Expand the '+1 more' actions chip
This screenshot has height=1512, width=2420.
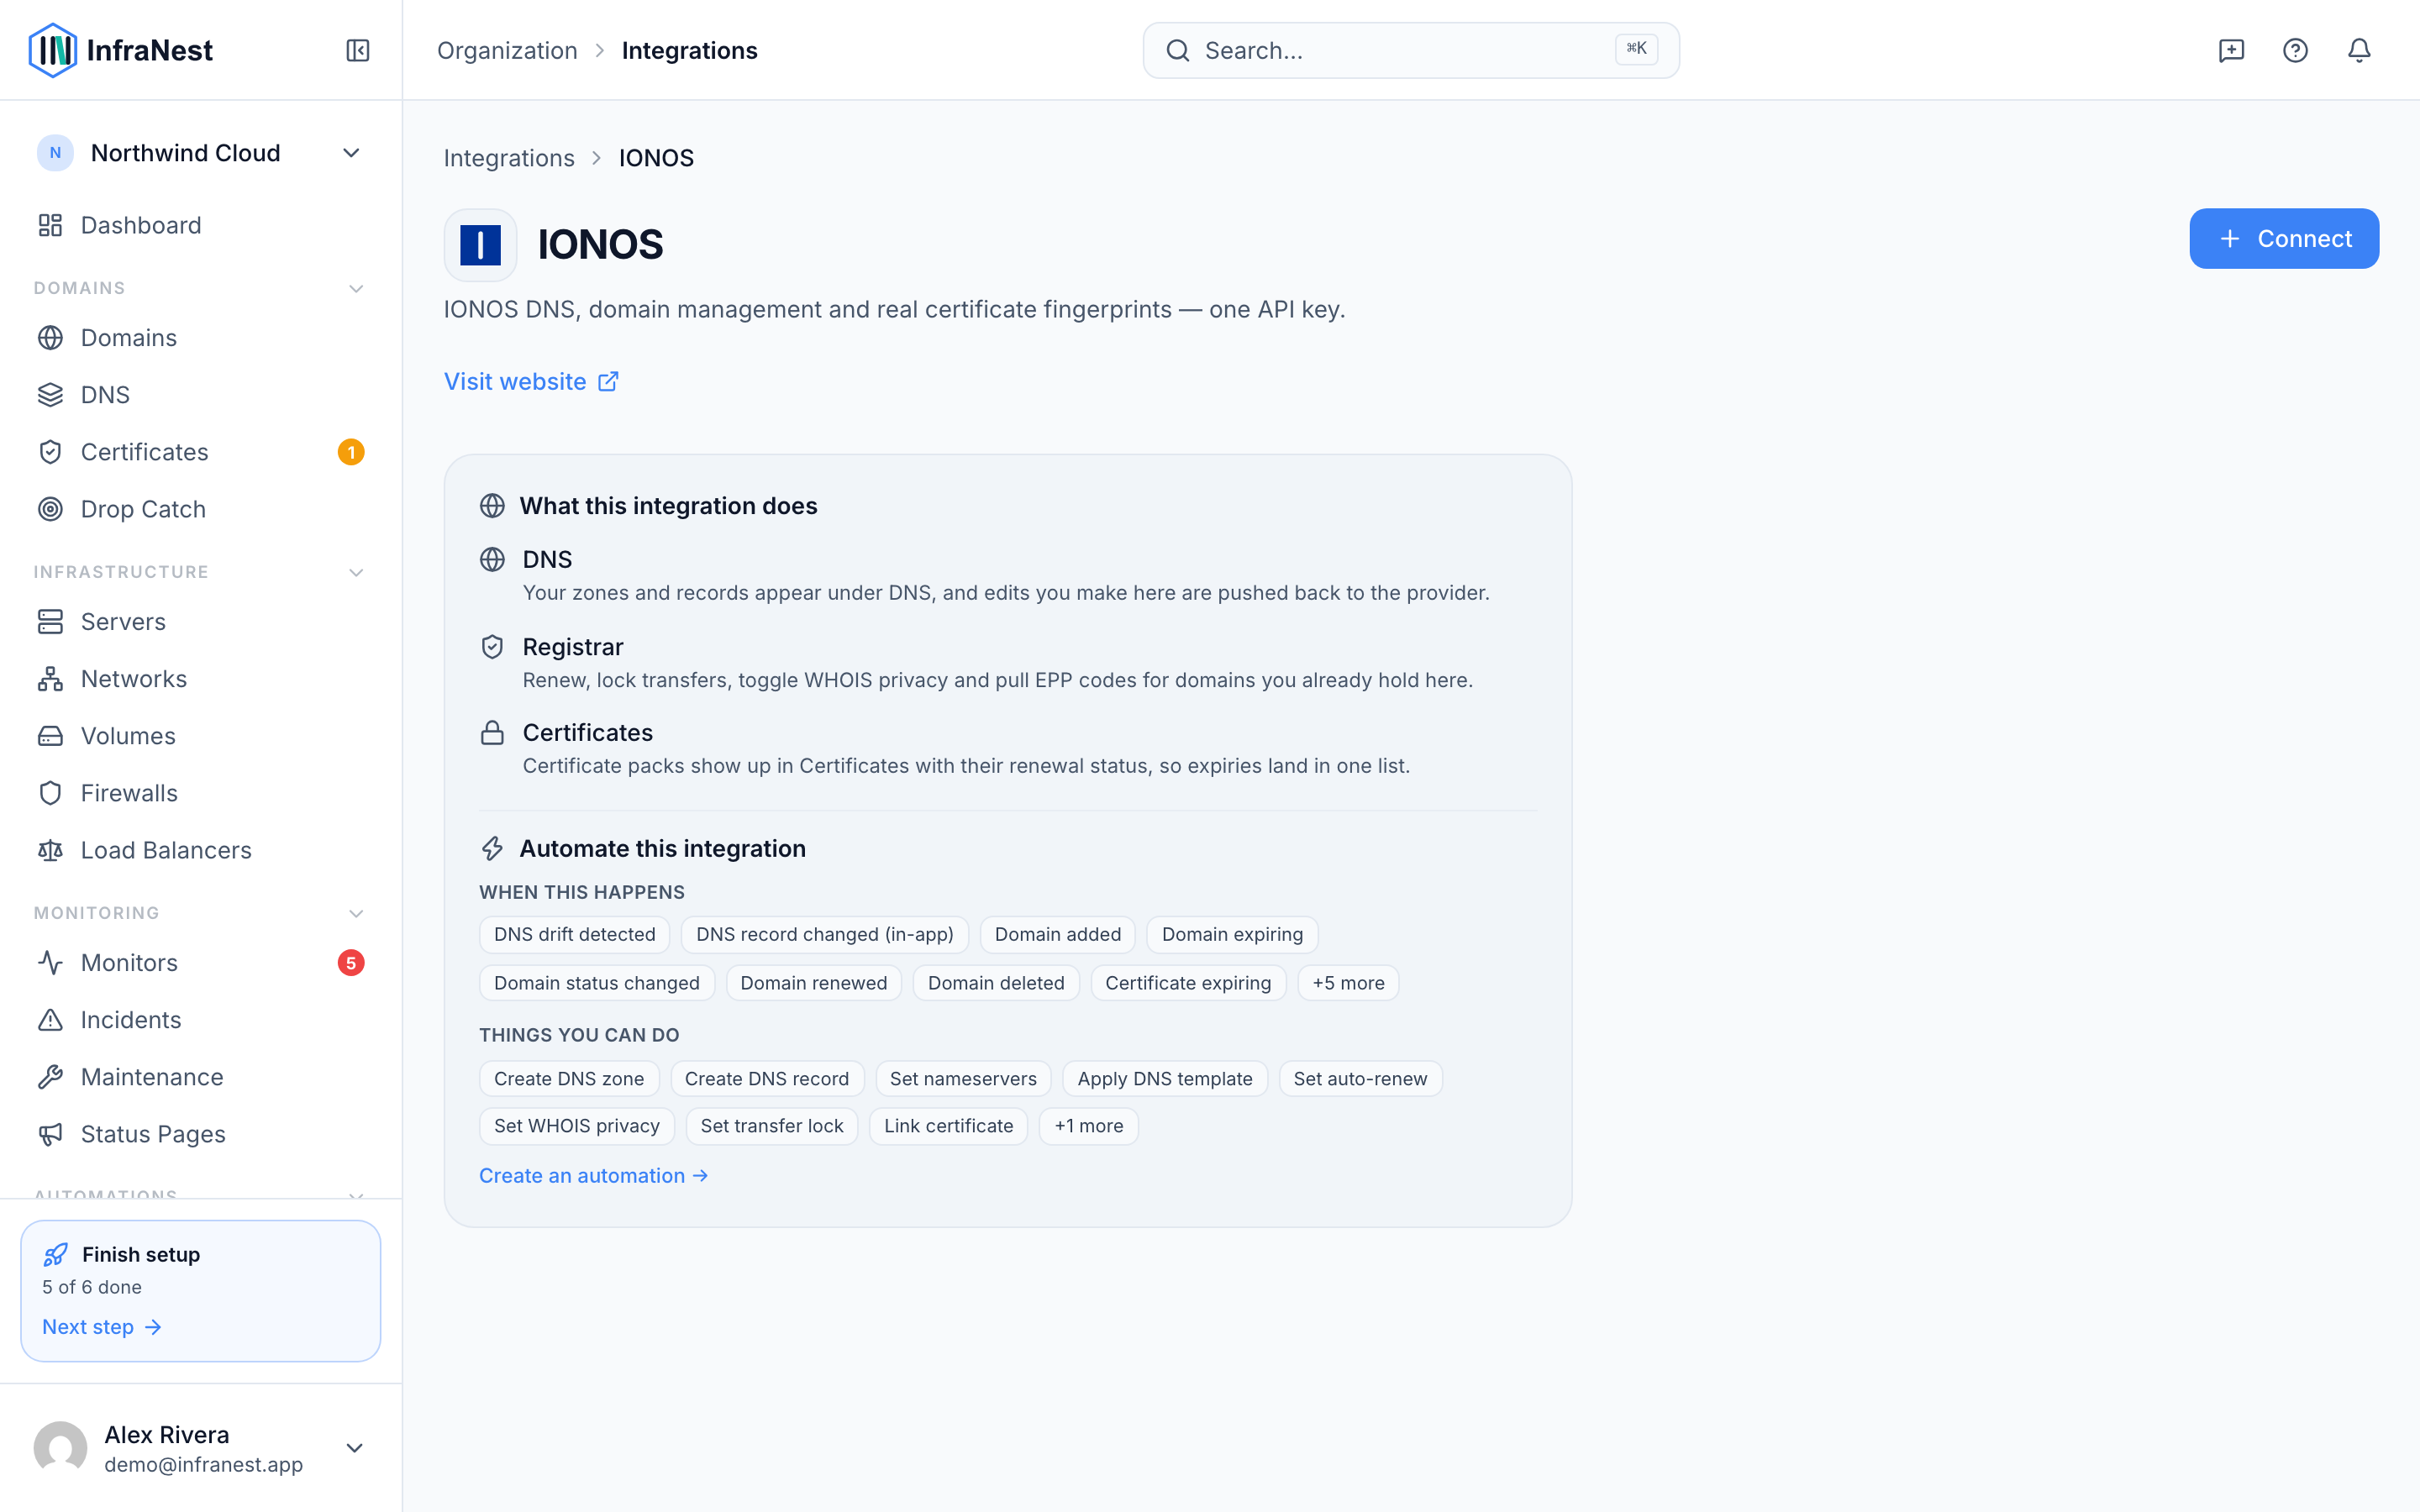pos(1088,1126)
